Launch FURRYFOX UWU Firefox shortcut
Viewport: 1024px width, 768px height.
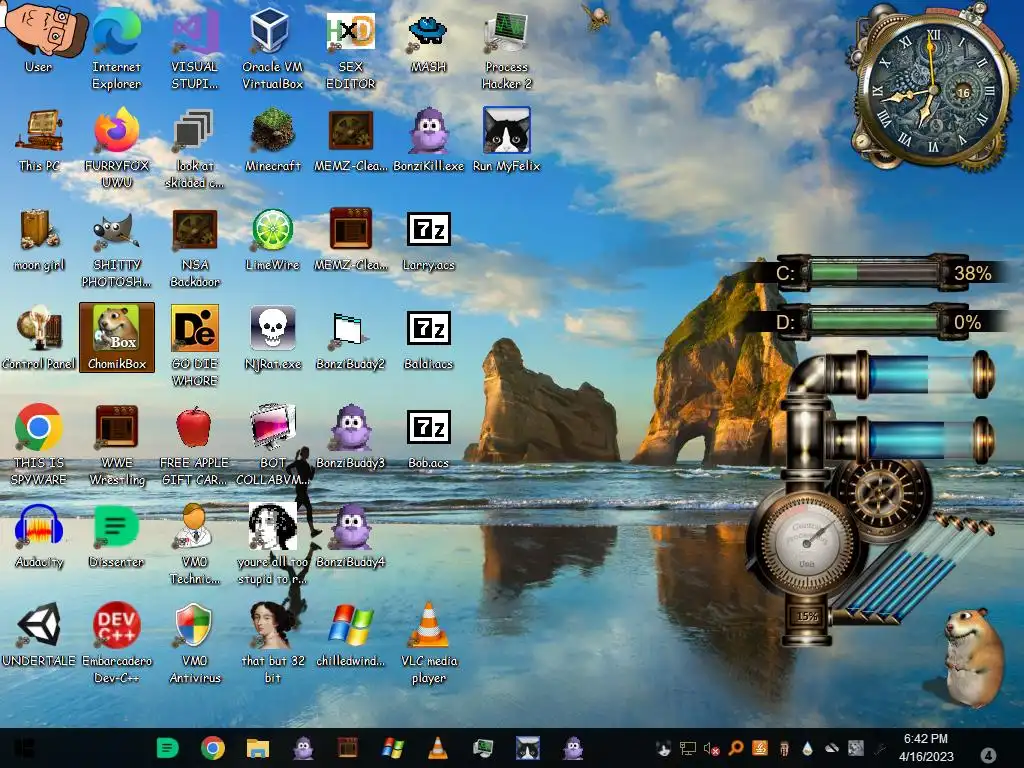coord(116,148)
